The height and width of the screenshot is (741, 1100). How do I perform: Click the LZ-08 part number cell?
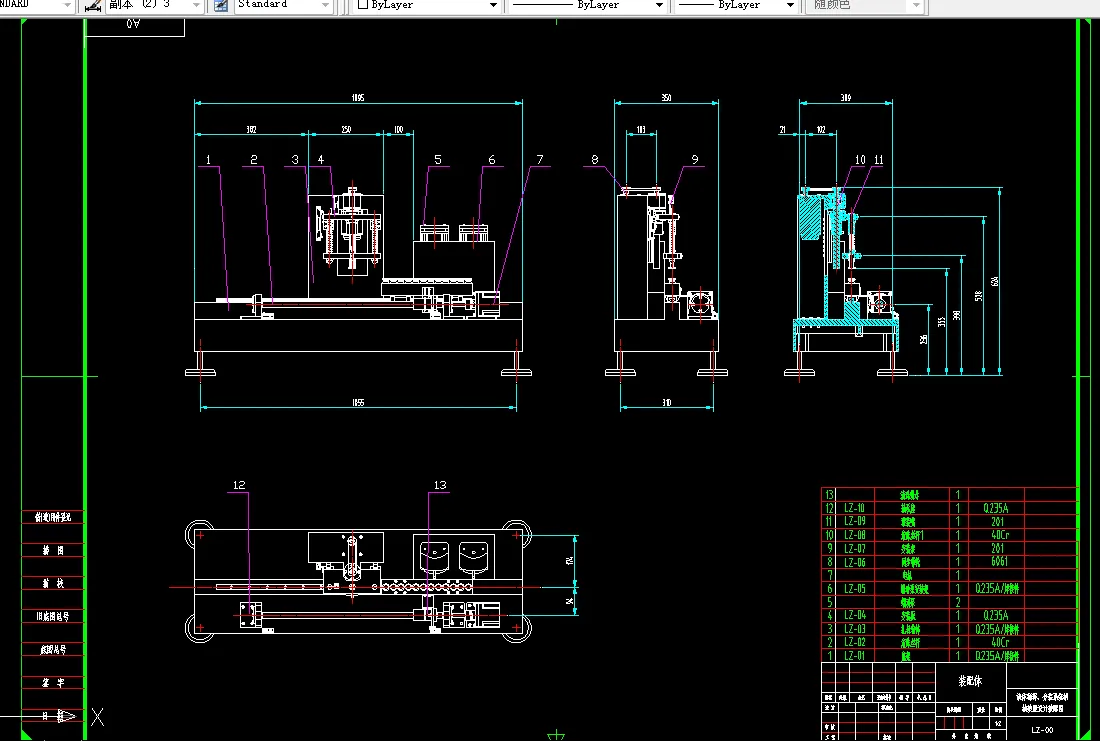point(854,535)
